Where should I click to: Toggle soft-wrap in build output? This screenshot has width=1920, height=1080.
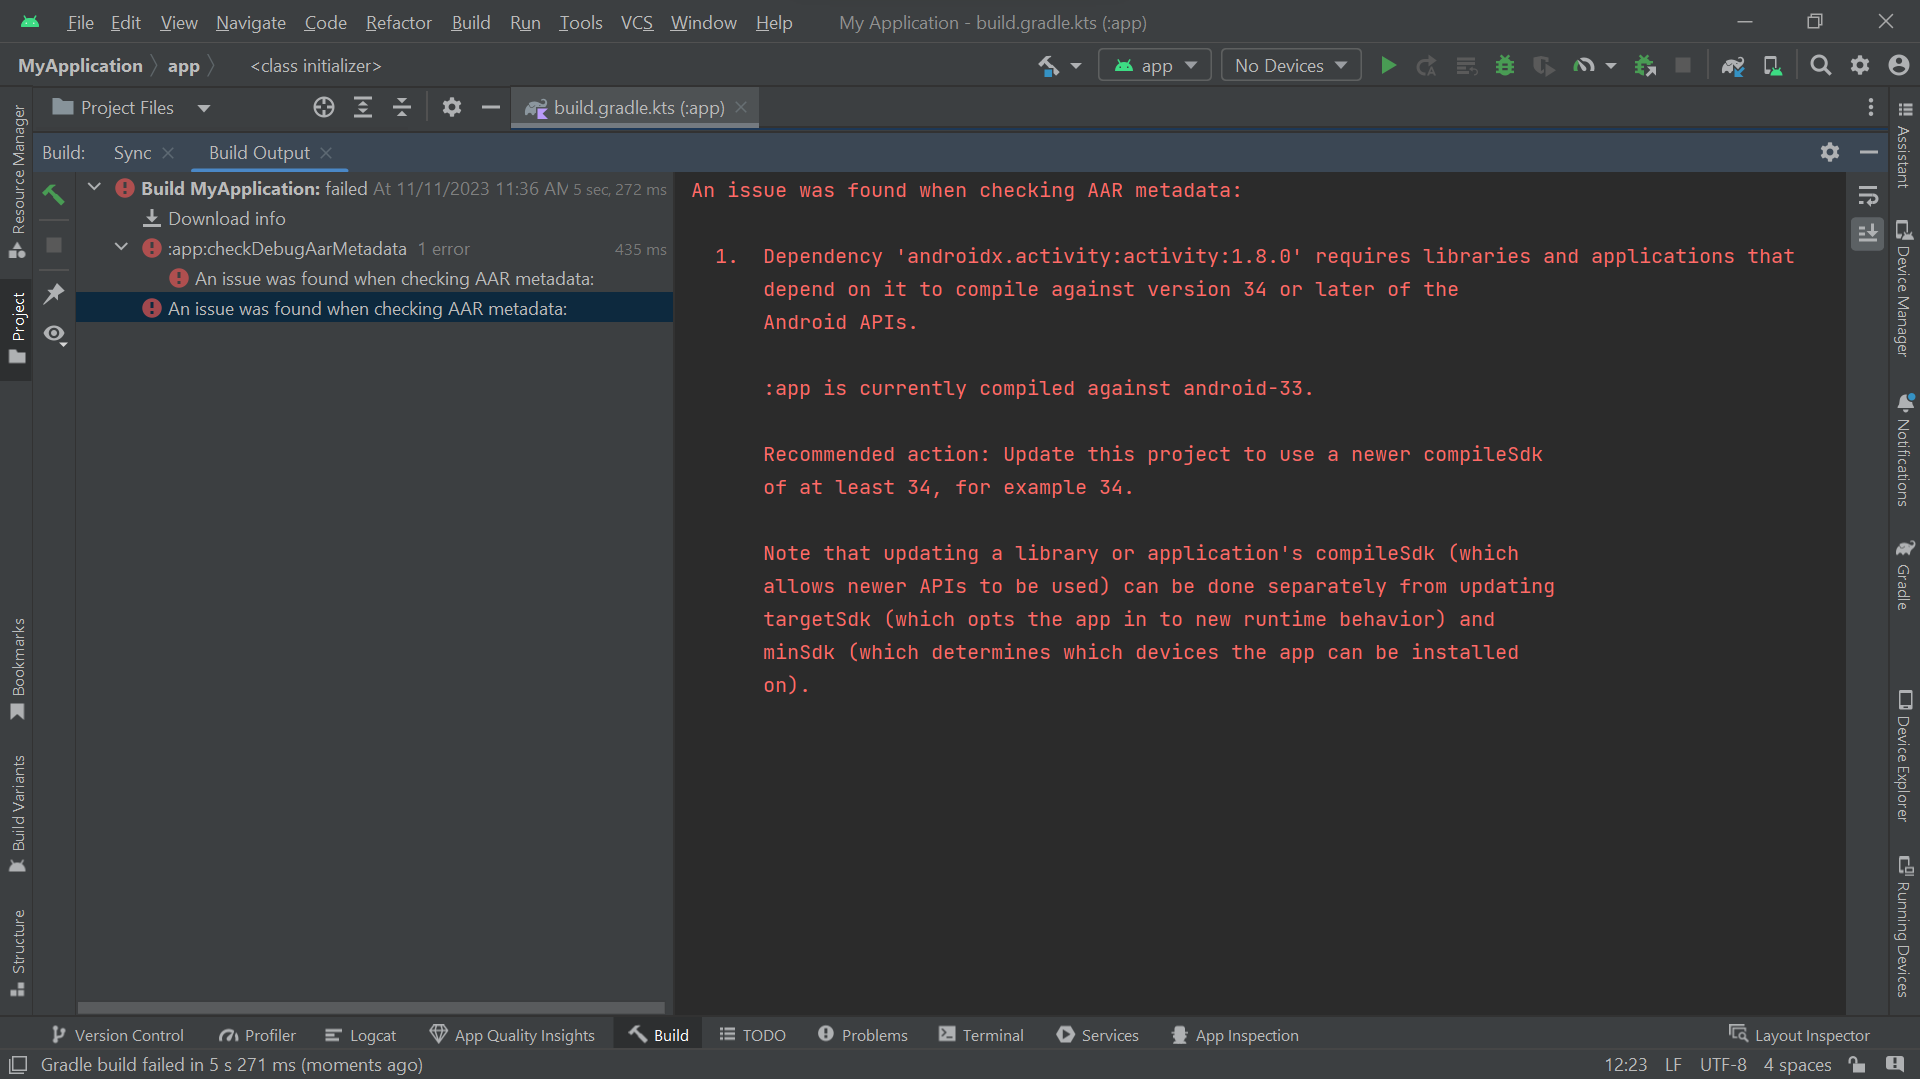[x=1868, y=196]
